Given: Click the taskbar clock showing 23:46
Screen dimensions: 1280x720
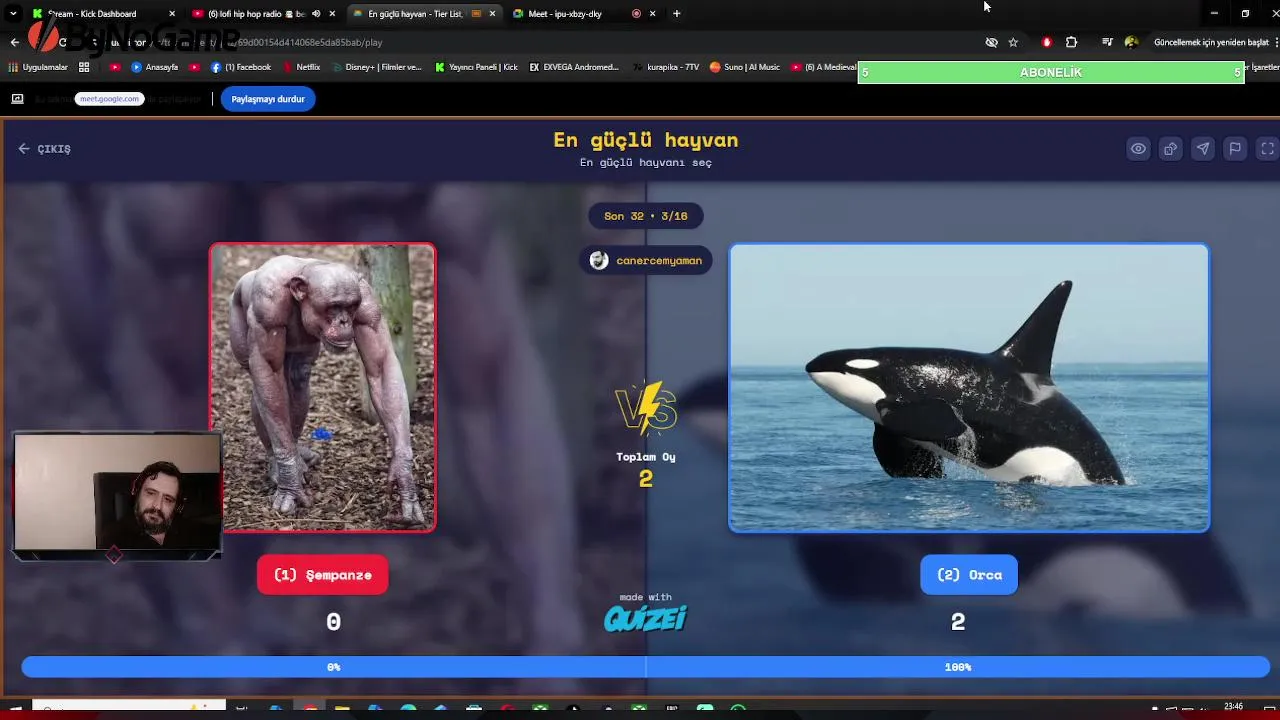Looking at the screenshot, I should 1233,707.
